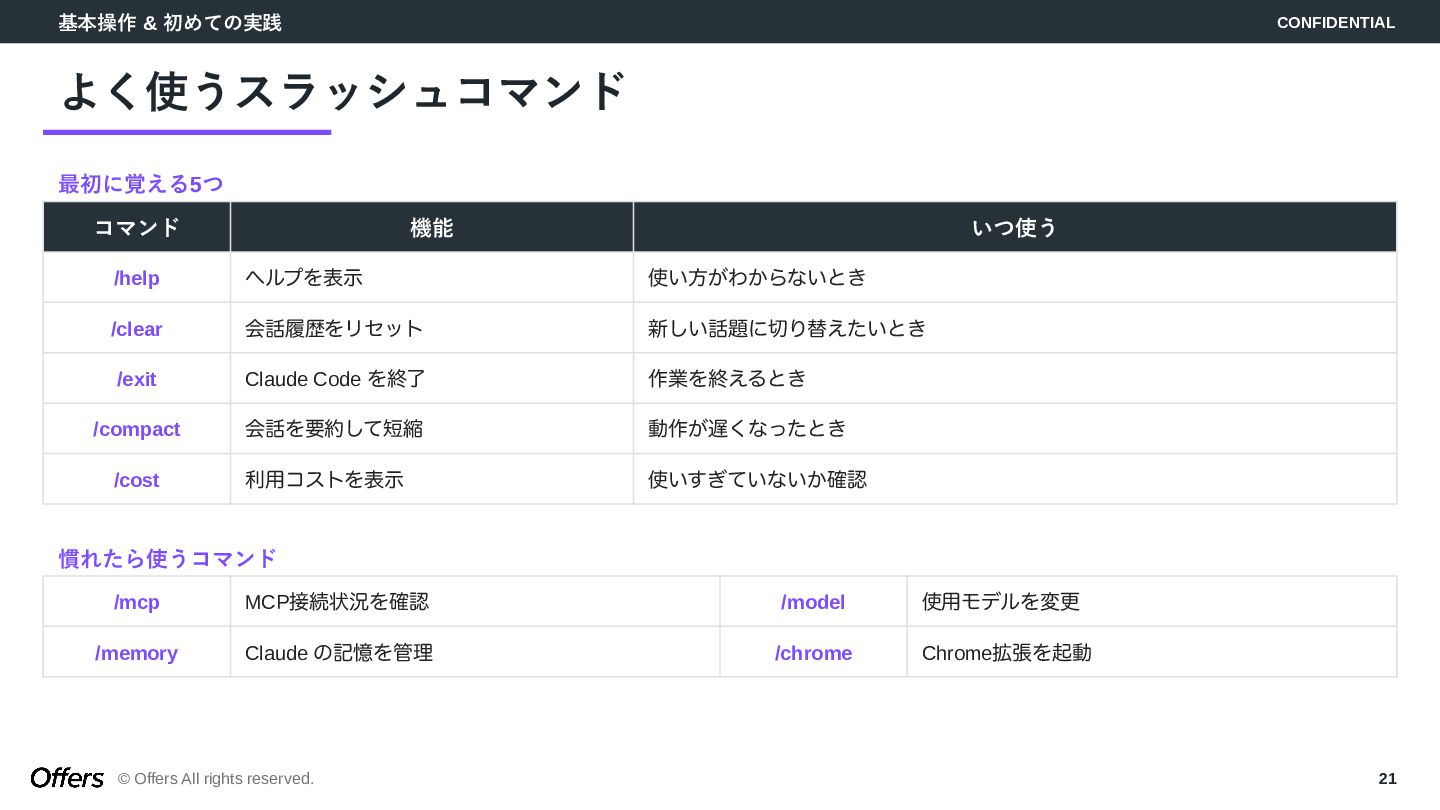Click the いつ使う column header
This screenshot has height=810, width=1440.
pyautogui.click(x=1015, y=227)
